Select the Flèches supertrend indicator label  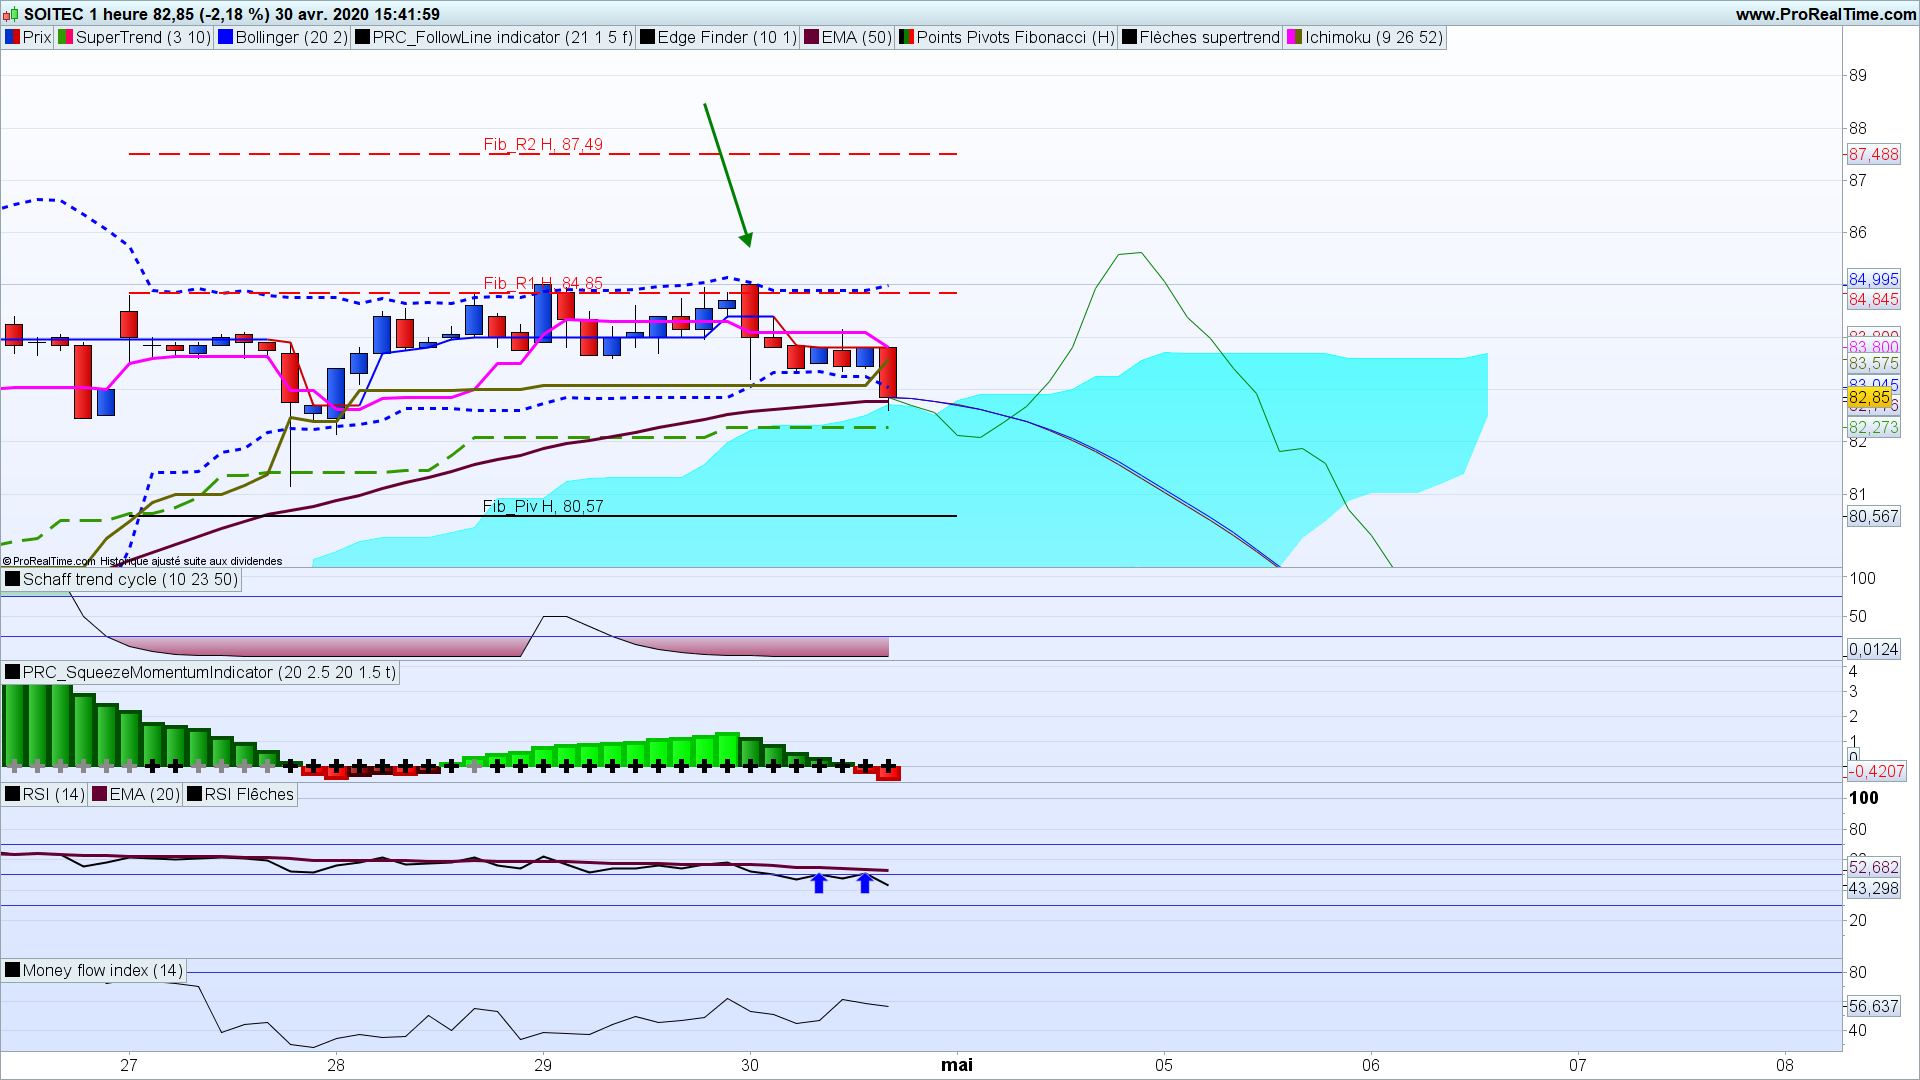(1209, 37)
